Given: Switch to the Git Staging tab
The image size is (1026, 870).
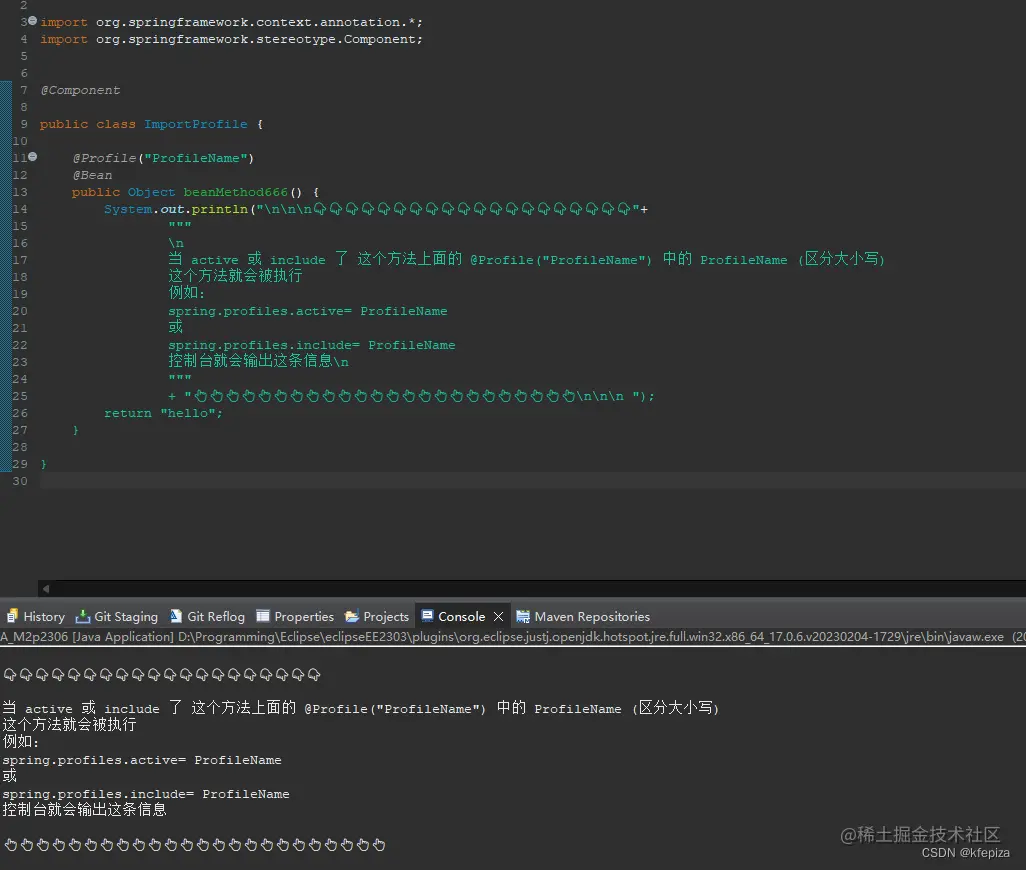Looking at the screenshot, I should pyautogui.click(x=117, y=616).
